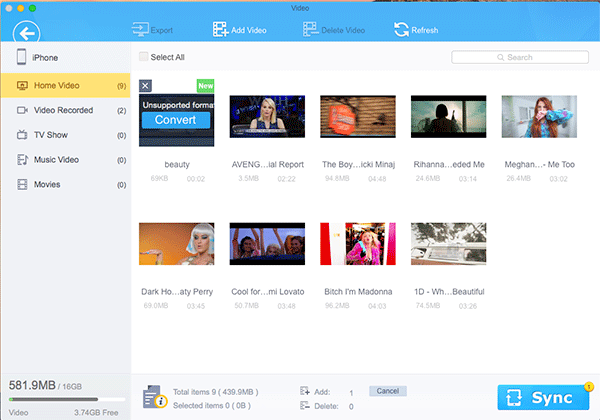The width and height of the screenshot is (600, 420).
Task: Click the Video Recorded count (2)
Action: point(121,111)
